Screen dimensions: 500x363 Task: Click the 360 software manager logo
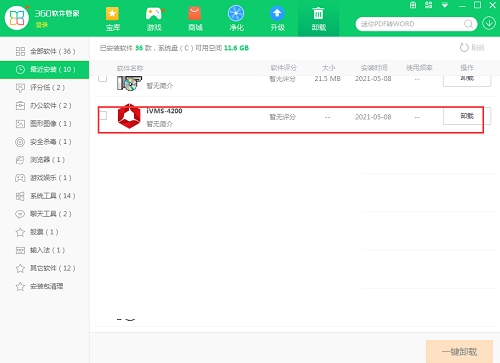(17, 17)
